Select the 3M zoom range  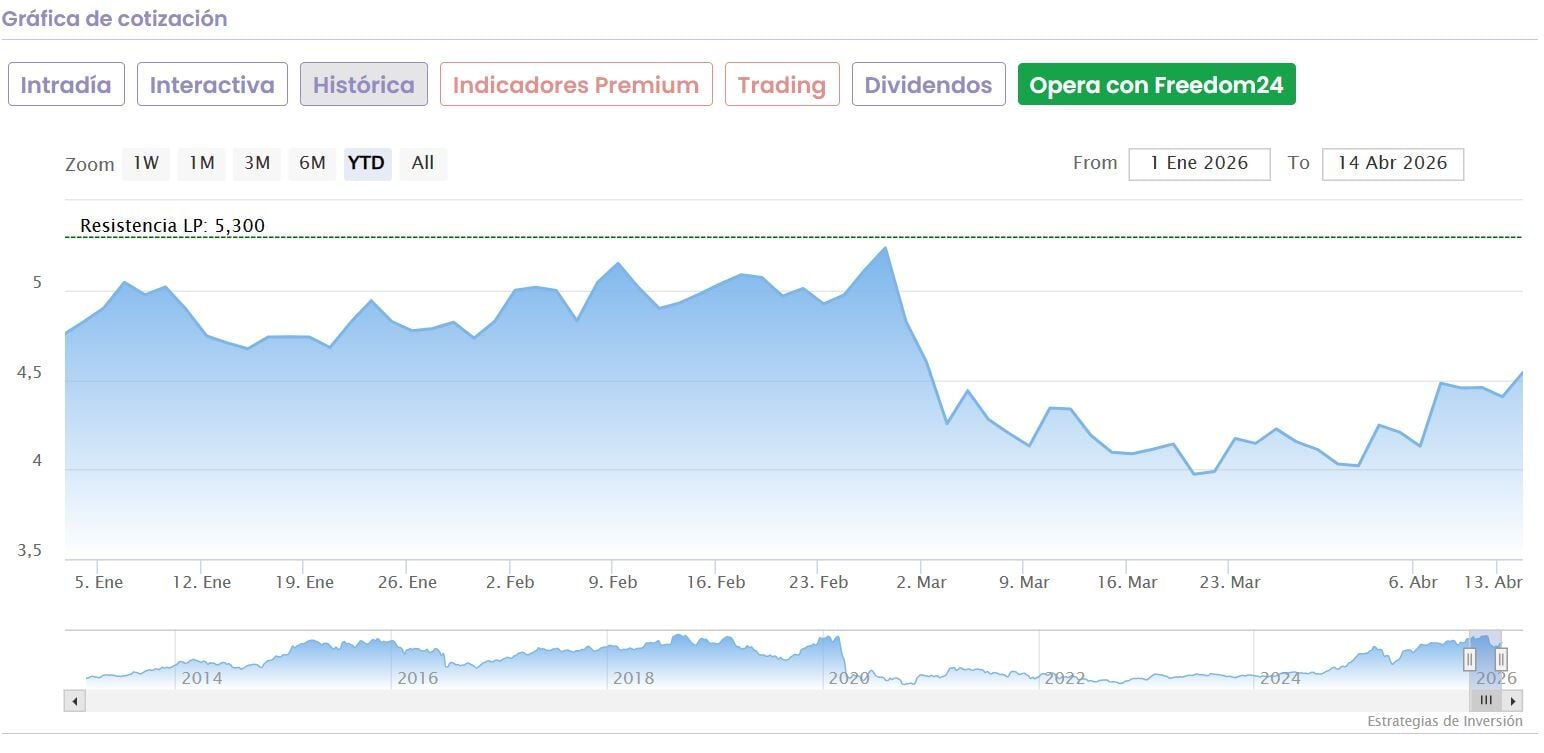[x=257, y=163]
